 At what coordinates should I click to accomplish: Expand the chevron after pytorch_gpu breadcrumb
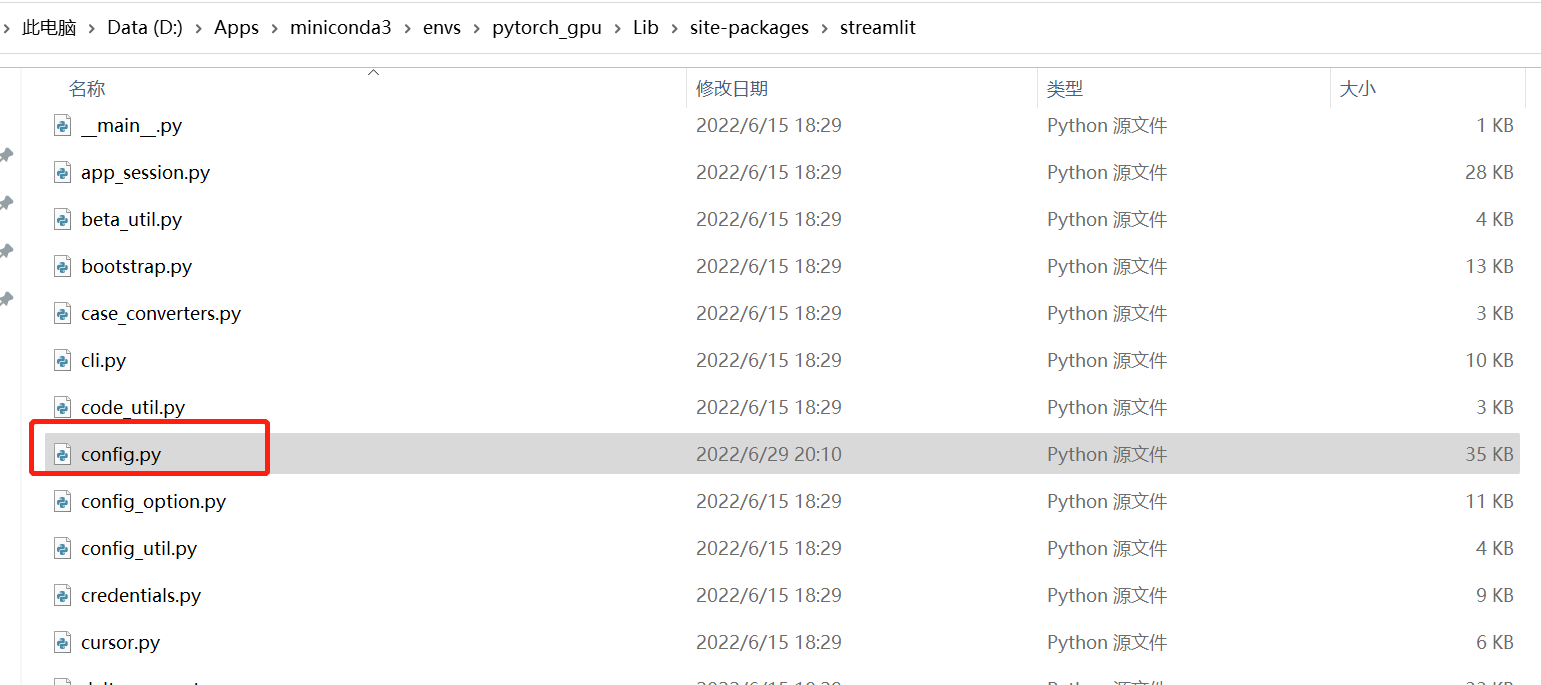click(617, 28)
